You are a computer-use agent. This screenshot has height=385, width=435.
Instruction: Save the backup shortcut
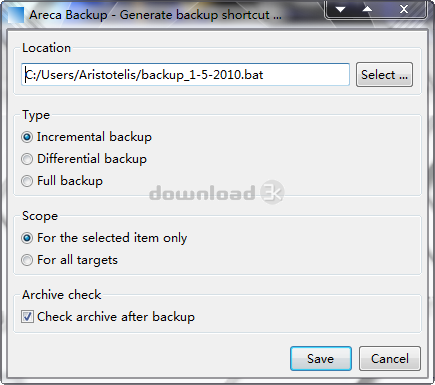click(x=321, y=359)
